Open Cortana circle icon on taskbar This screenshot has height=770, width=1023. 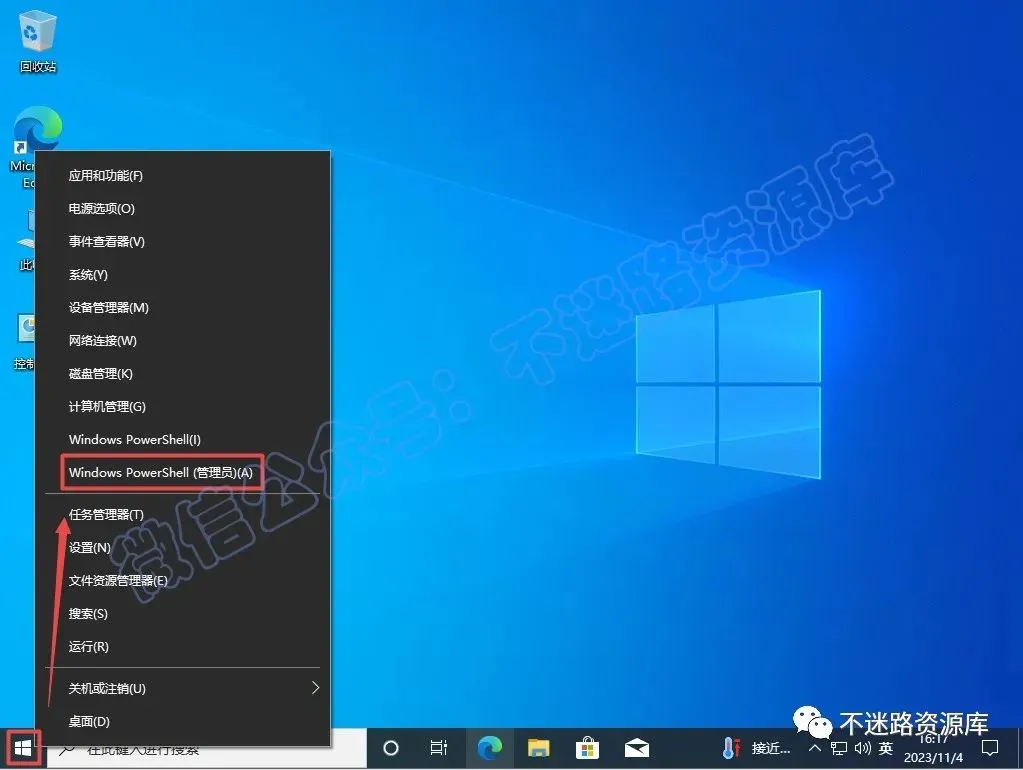pos(391,748)
